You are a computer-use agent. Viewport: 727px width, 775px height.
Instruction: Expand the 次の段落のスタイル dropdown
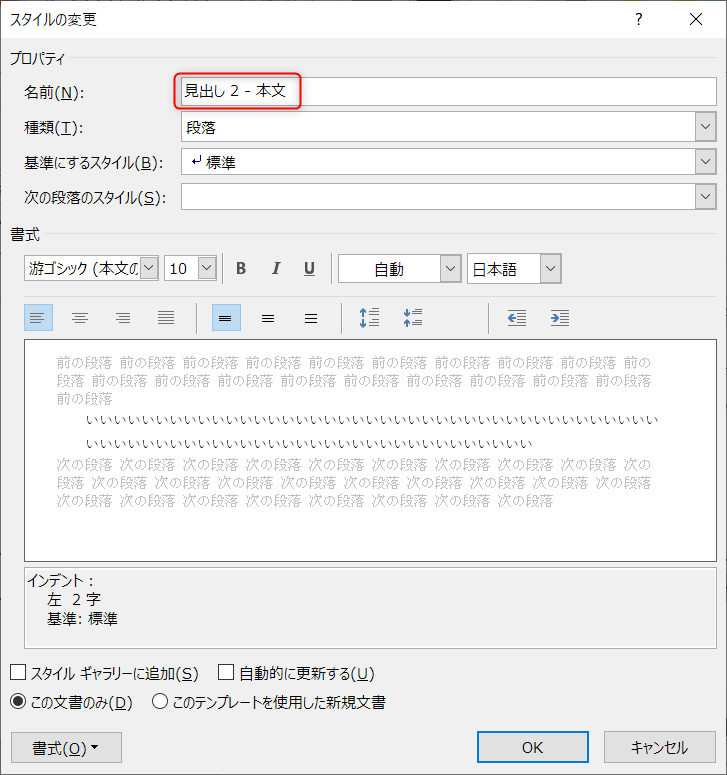[706, 197]
